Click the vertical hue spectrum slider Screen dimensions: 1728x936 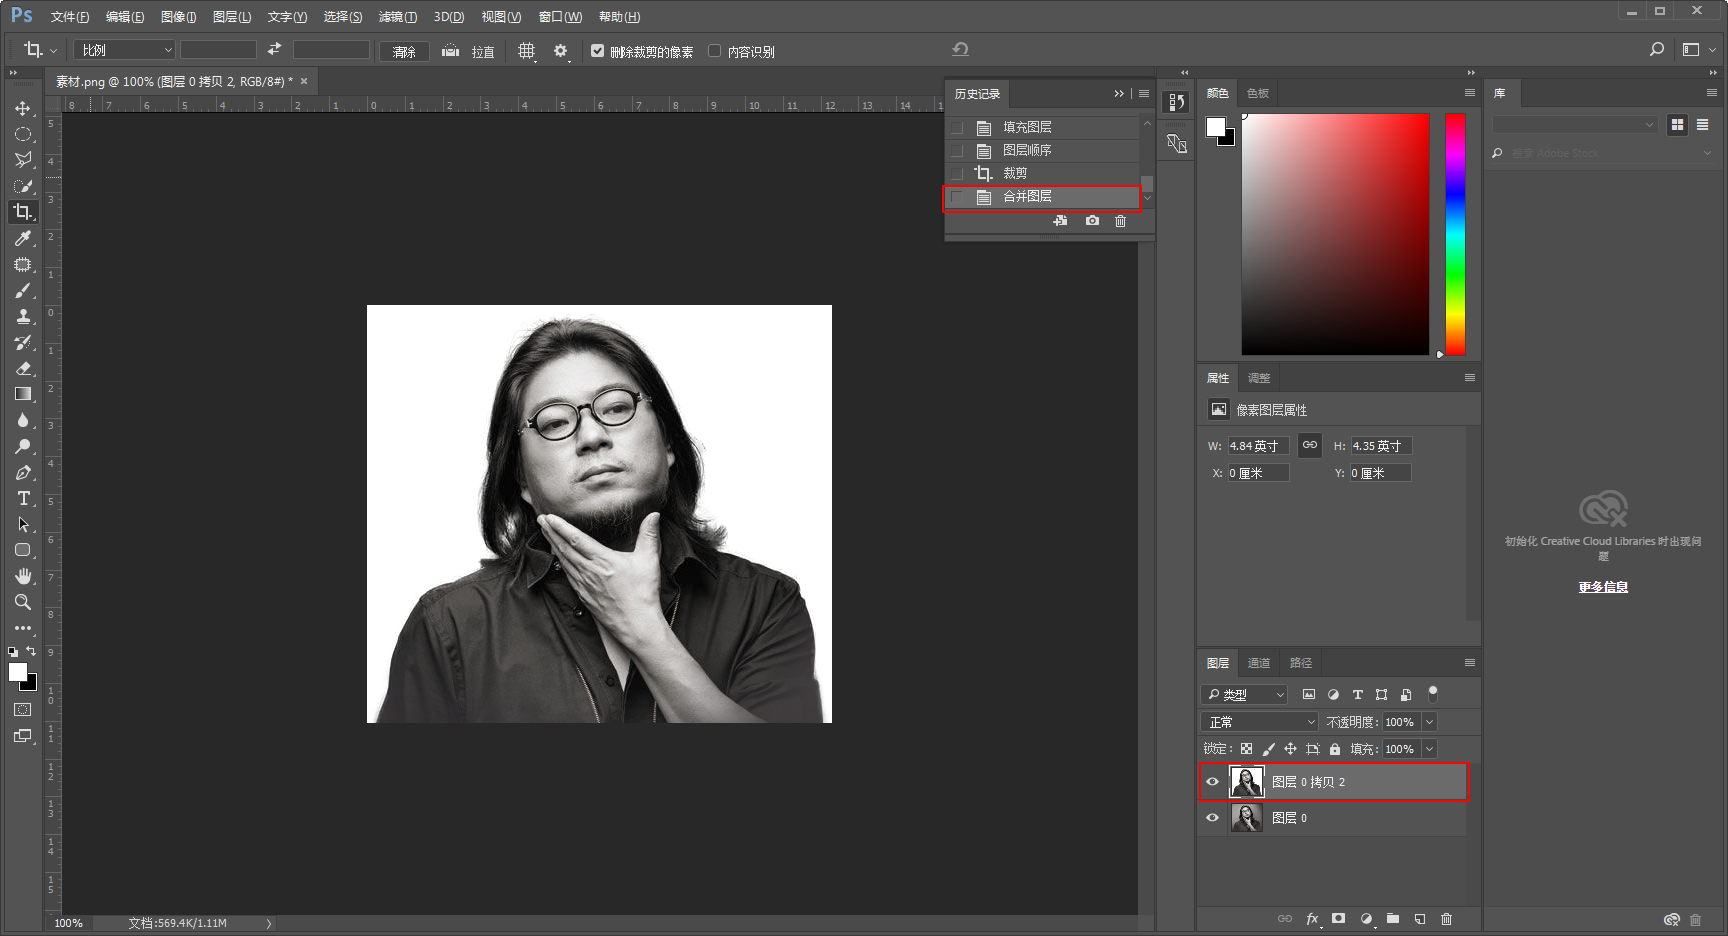pos(1455,234)
